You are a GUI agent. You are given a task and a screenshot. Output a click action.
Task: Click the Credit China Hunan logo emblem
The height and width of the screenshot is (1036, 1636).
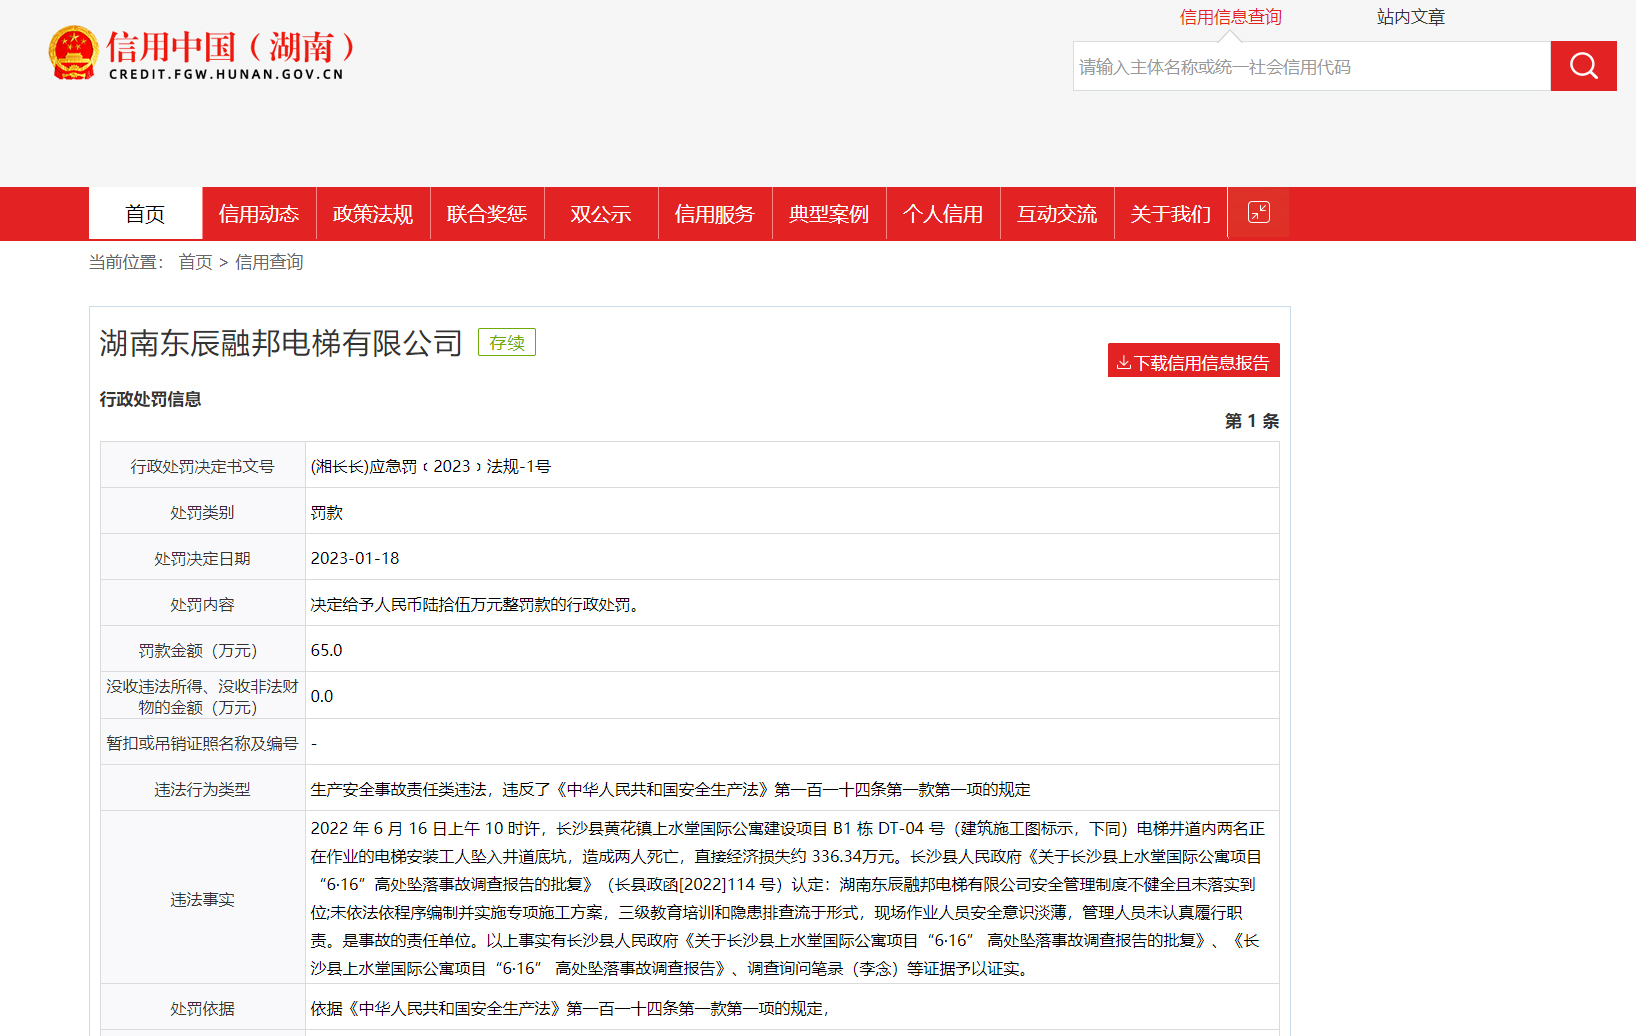73,54
